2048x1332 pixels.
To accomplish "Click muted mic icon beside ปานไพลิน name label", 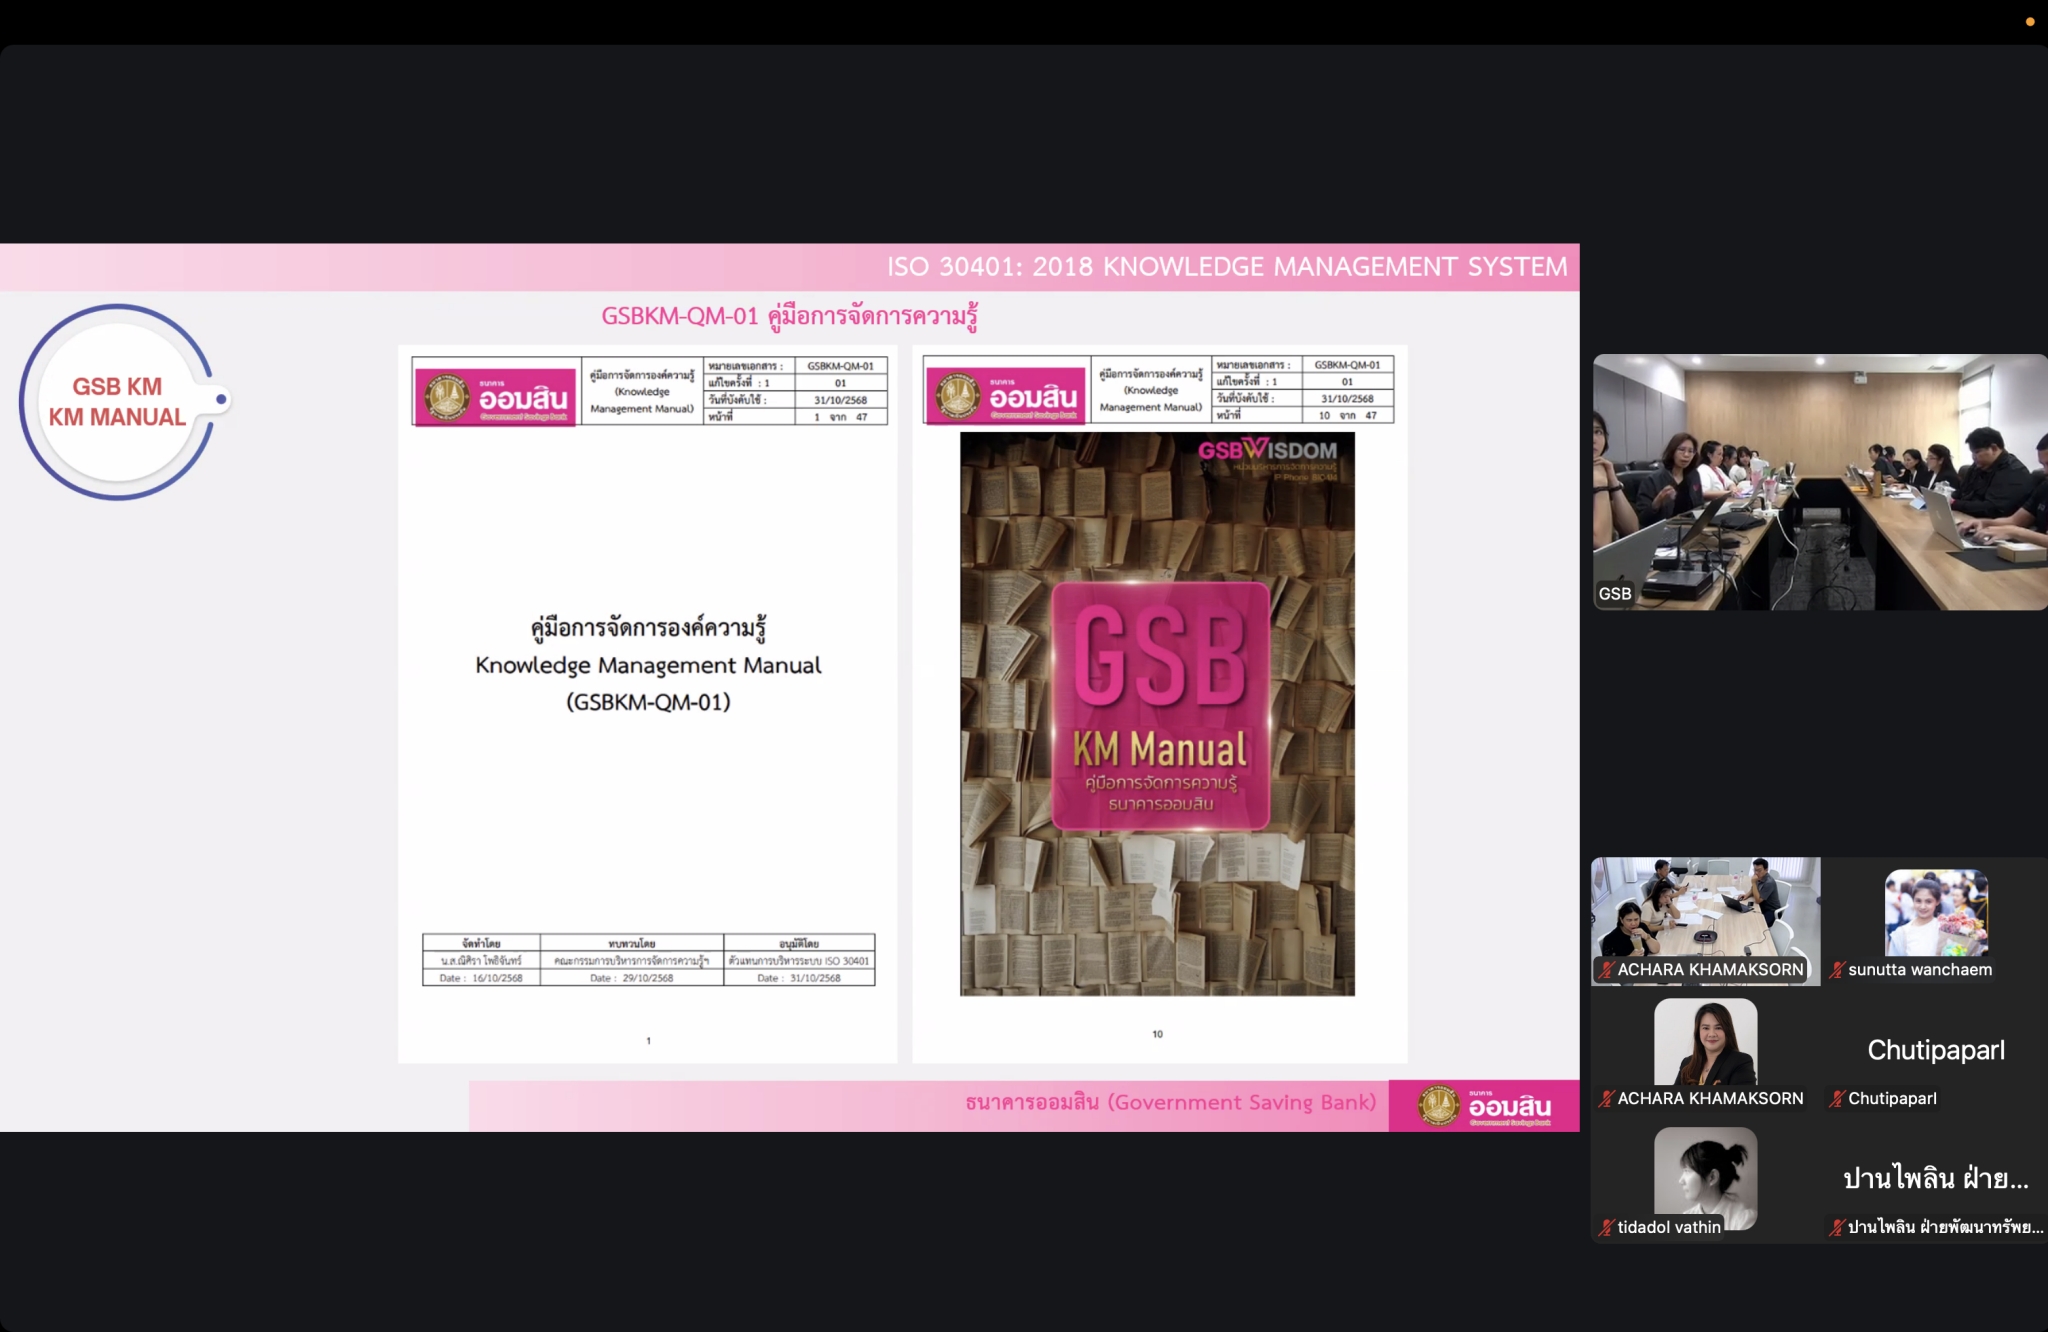I will click(x=1837, y=1227).
